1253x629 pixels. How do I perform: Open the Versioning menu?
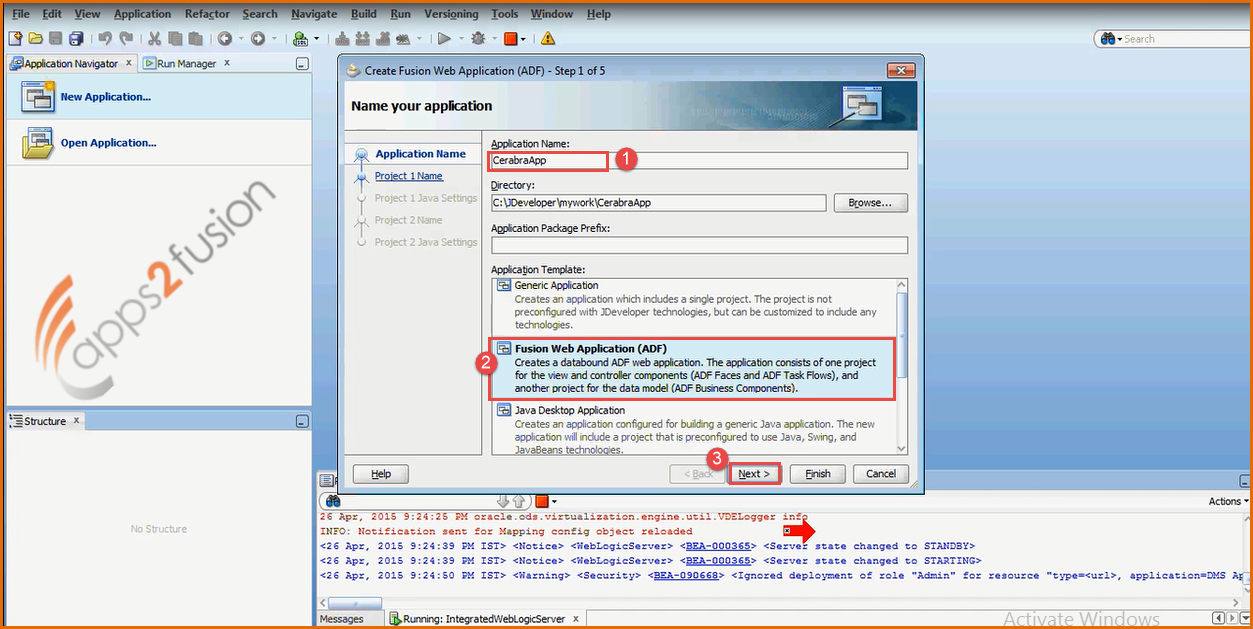click(x=450, y=14)
